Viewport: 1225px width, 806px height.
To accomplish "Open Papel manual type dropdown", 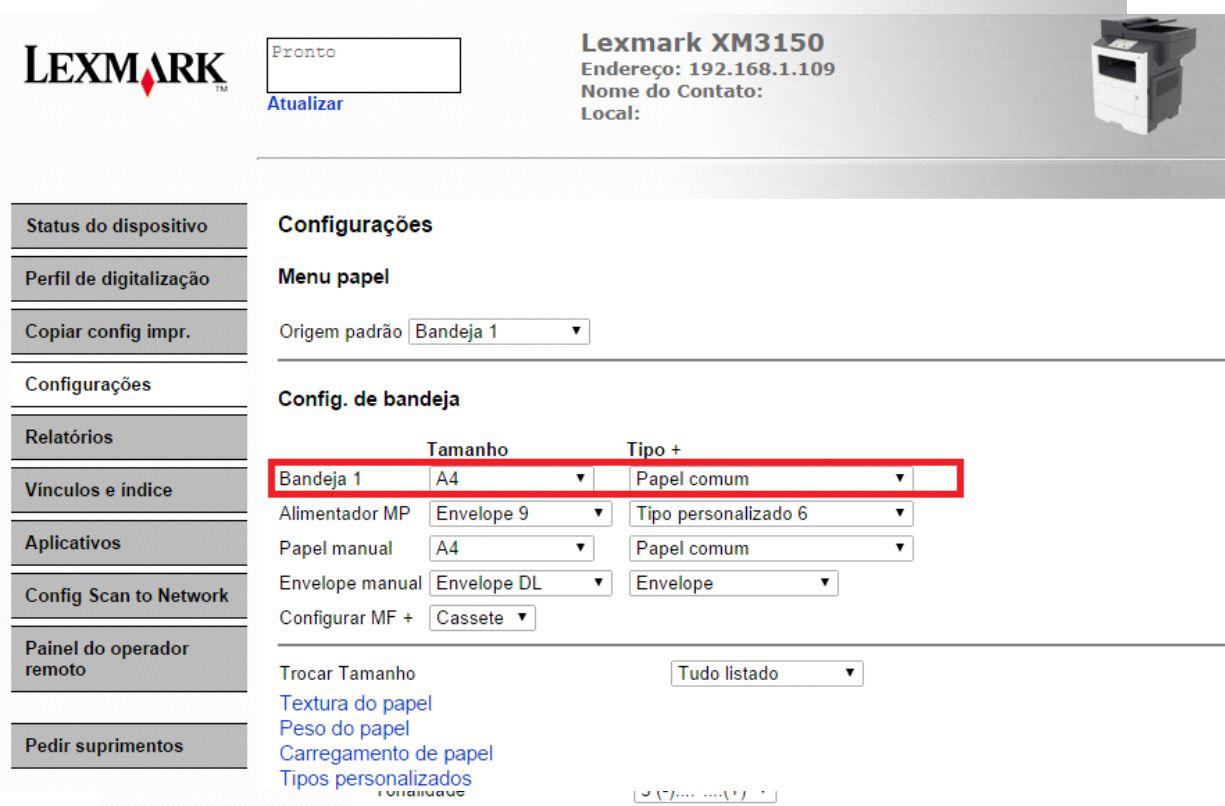I will click(x=771, y=548).
